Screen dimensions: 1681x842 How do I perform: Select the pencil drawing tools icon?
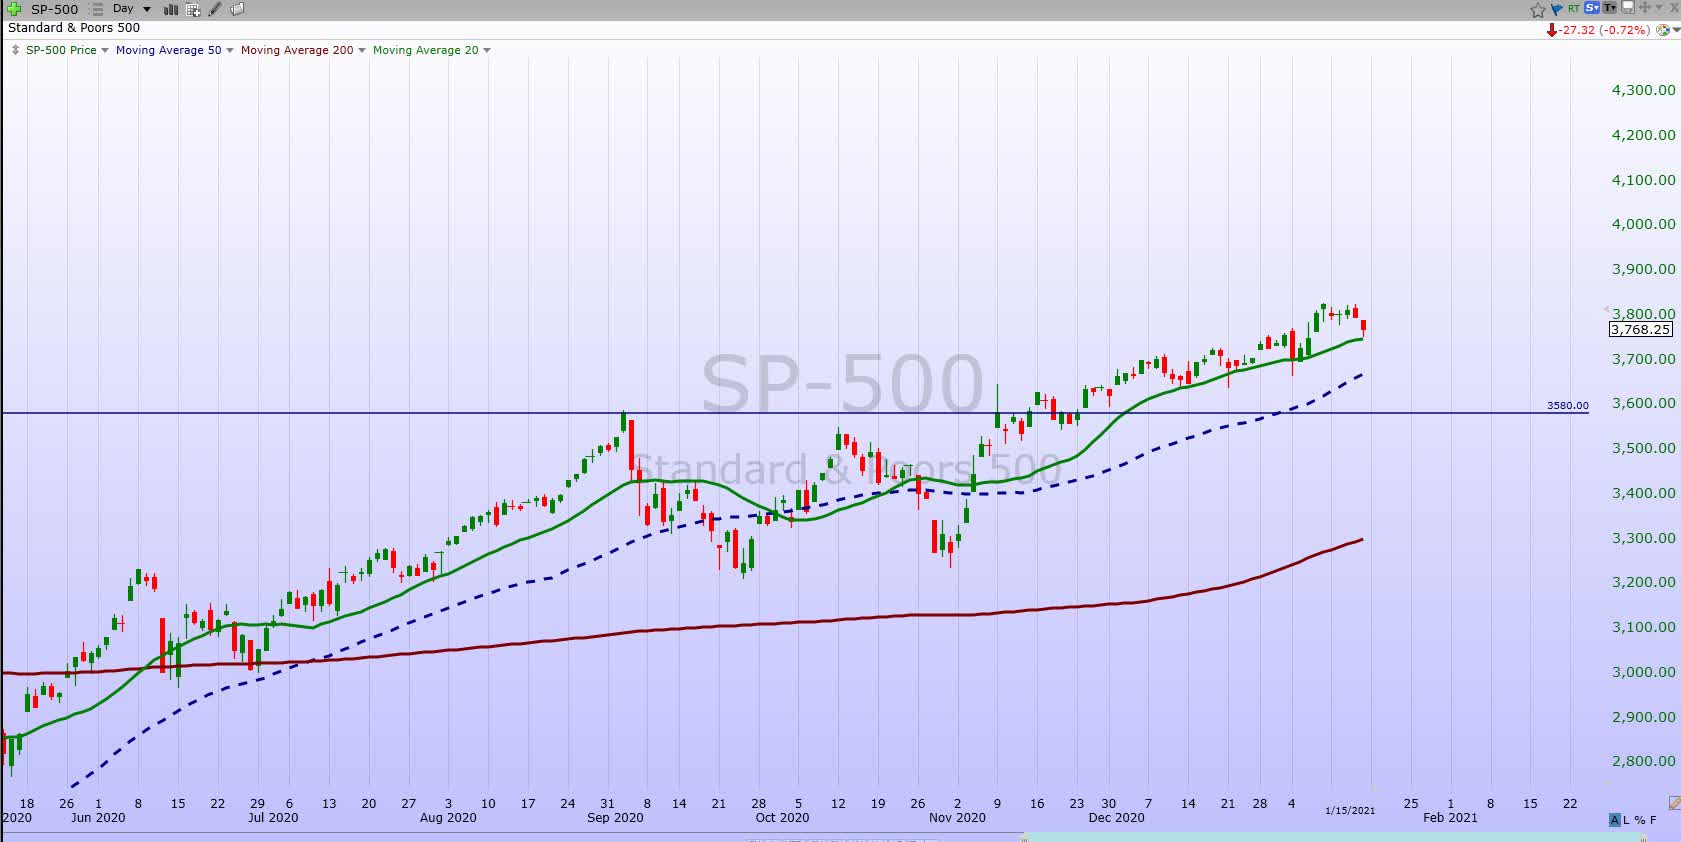coord(215,9)
